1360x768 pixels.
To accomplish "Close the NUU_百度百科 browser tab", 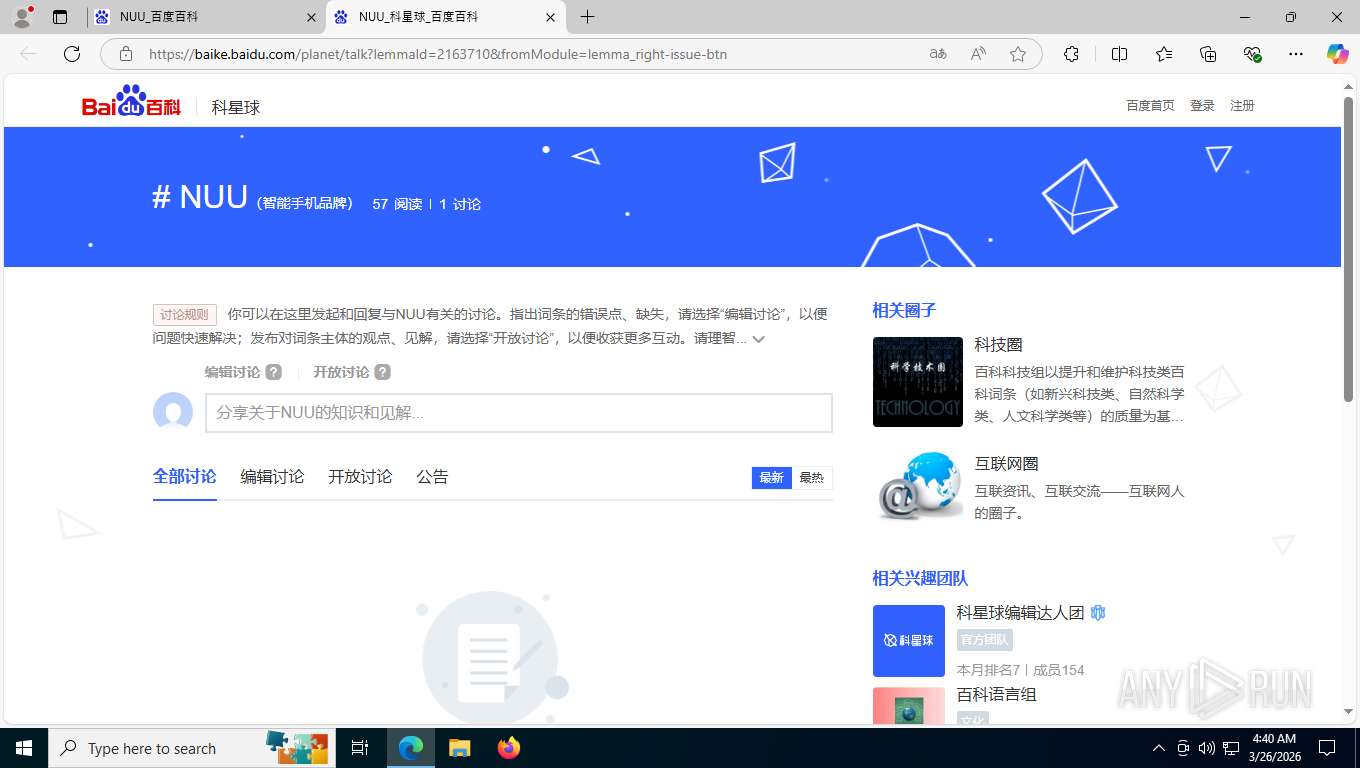I will point(310,17).
